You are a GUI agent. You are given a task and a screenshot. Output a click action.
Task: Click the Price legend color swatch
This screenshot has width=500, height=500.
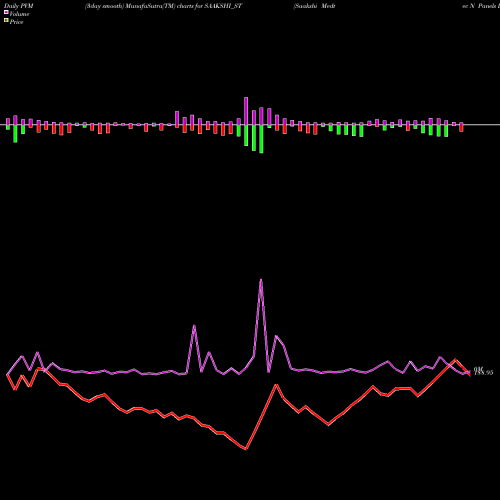click(6, 21)
